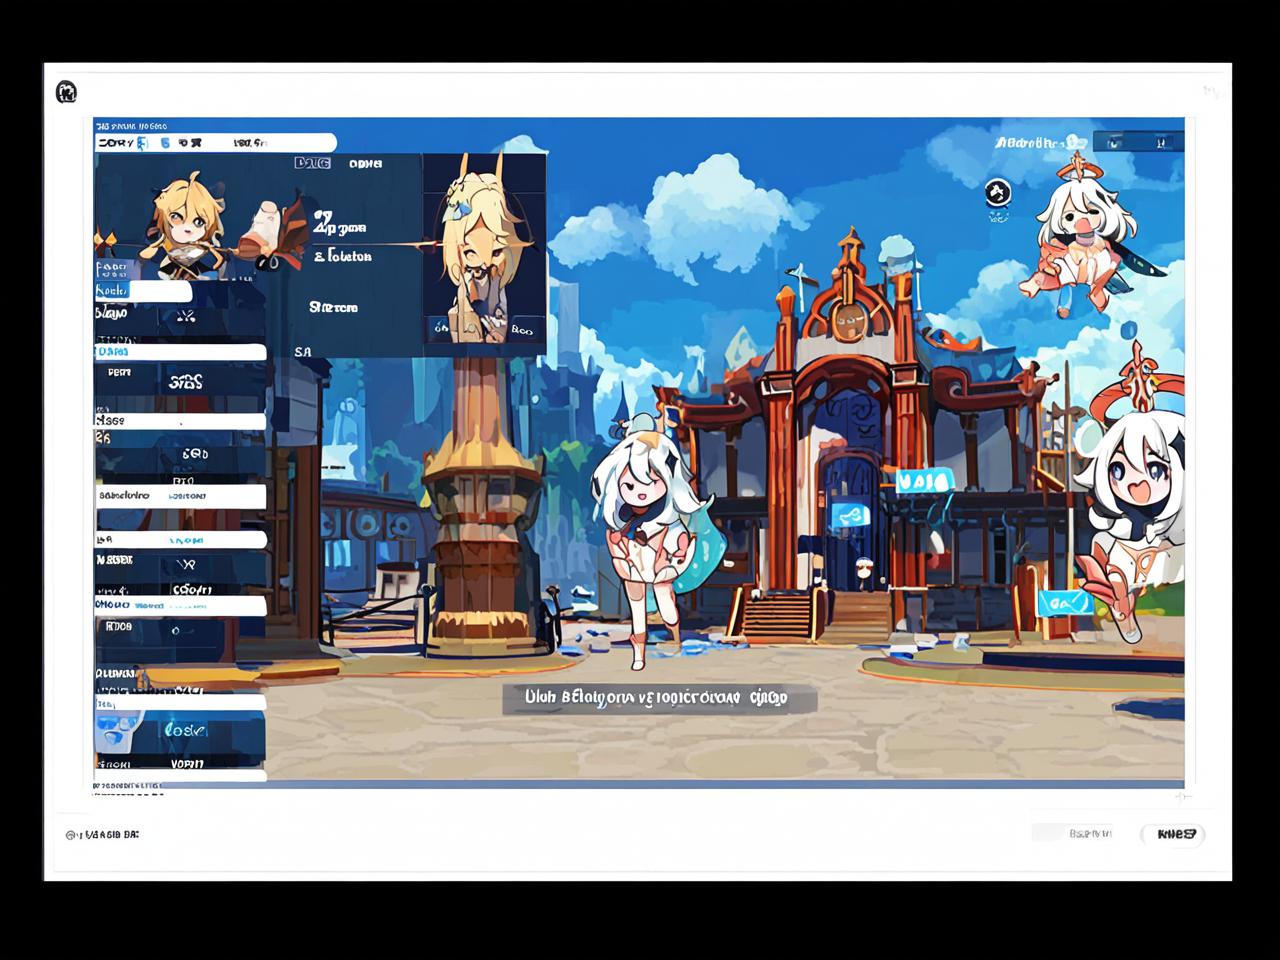This screenshot has width=1280, height=960.
Task: Click the blue sign beside the building entrance
Action: [x=849, y=516]
